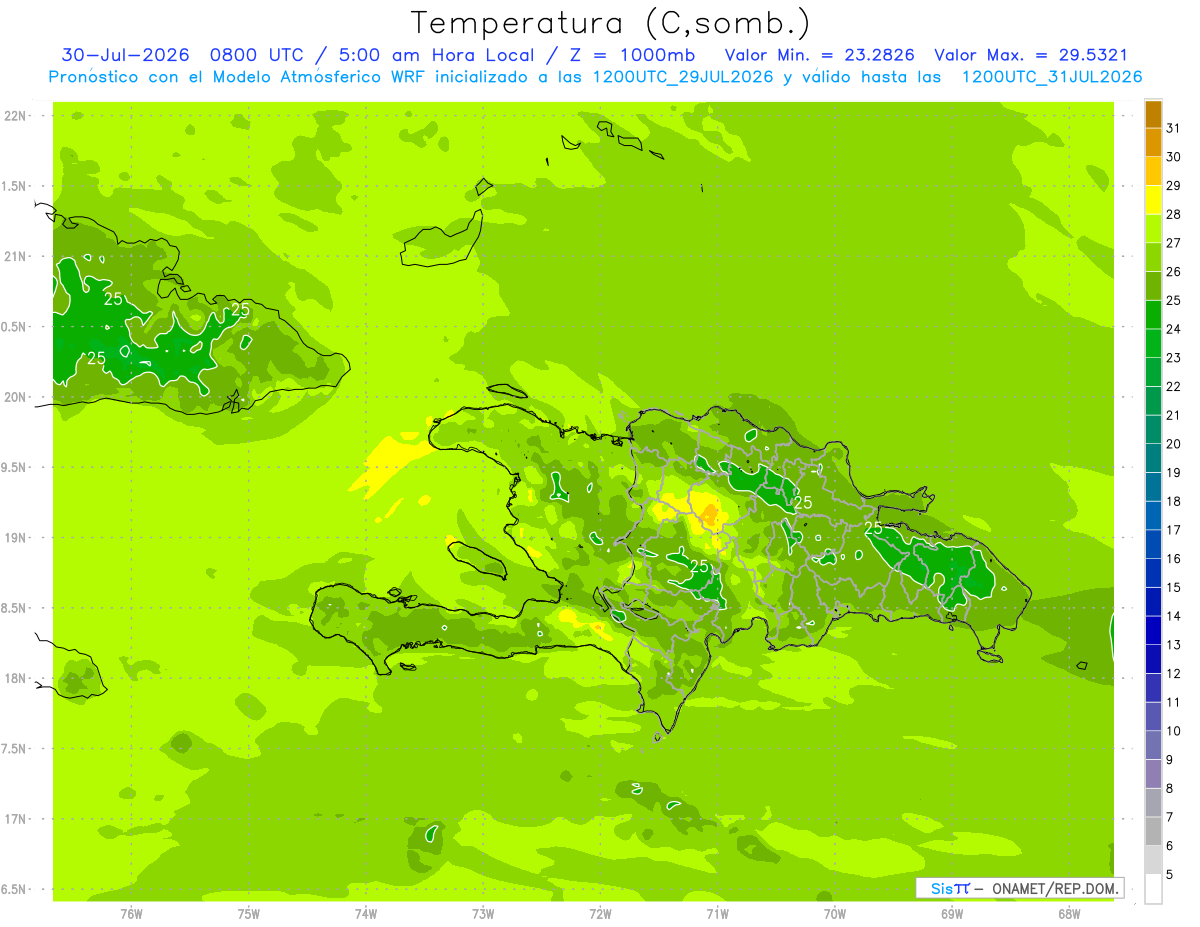Click the "74W" longitude label
The width and height of the screenshot is (1200, 927).
(x=365, y=914)
